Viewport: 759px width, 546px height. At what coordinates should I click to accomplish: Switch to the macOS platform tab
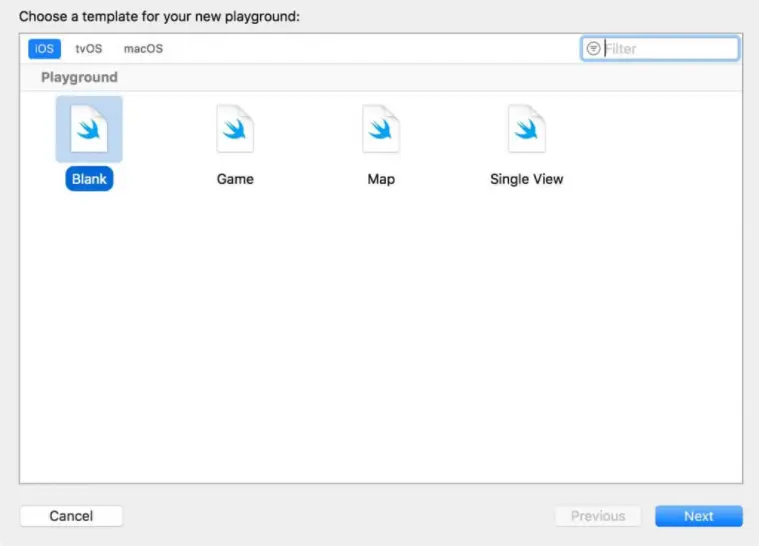[x=143, y=48]
